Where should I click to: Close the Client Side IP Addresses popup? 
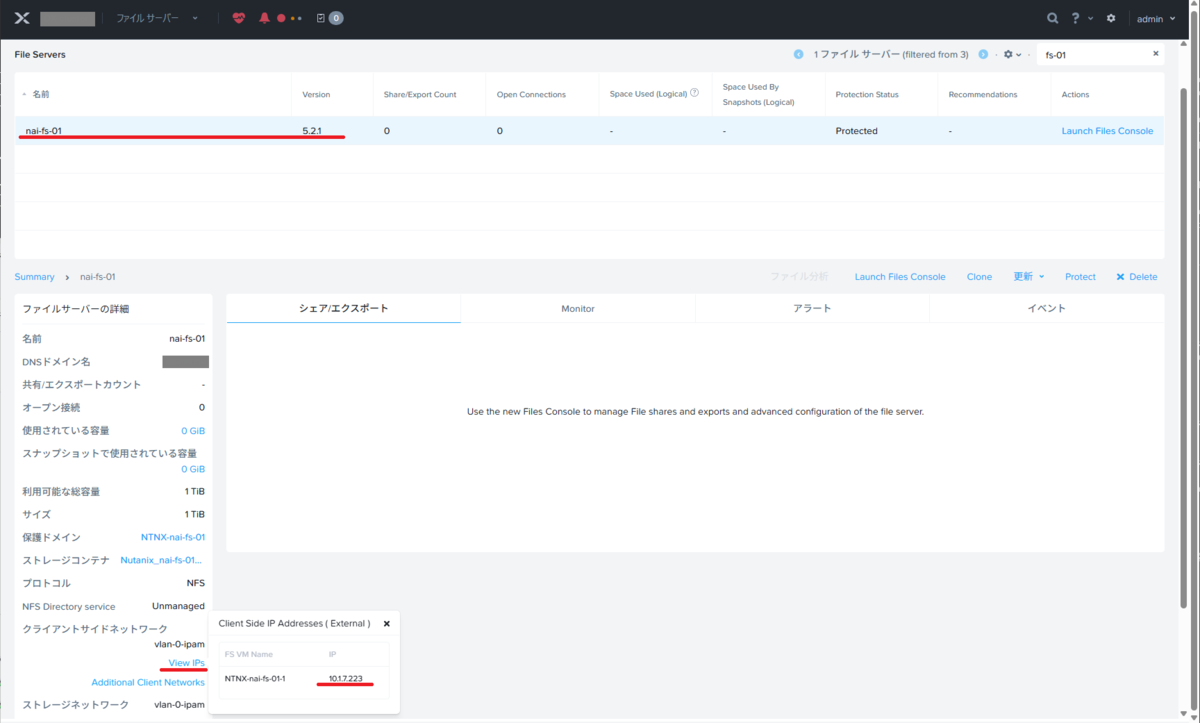387,623
